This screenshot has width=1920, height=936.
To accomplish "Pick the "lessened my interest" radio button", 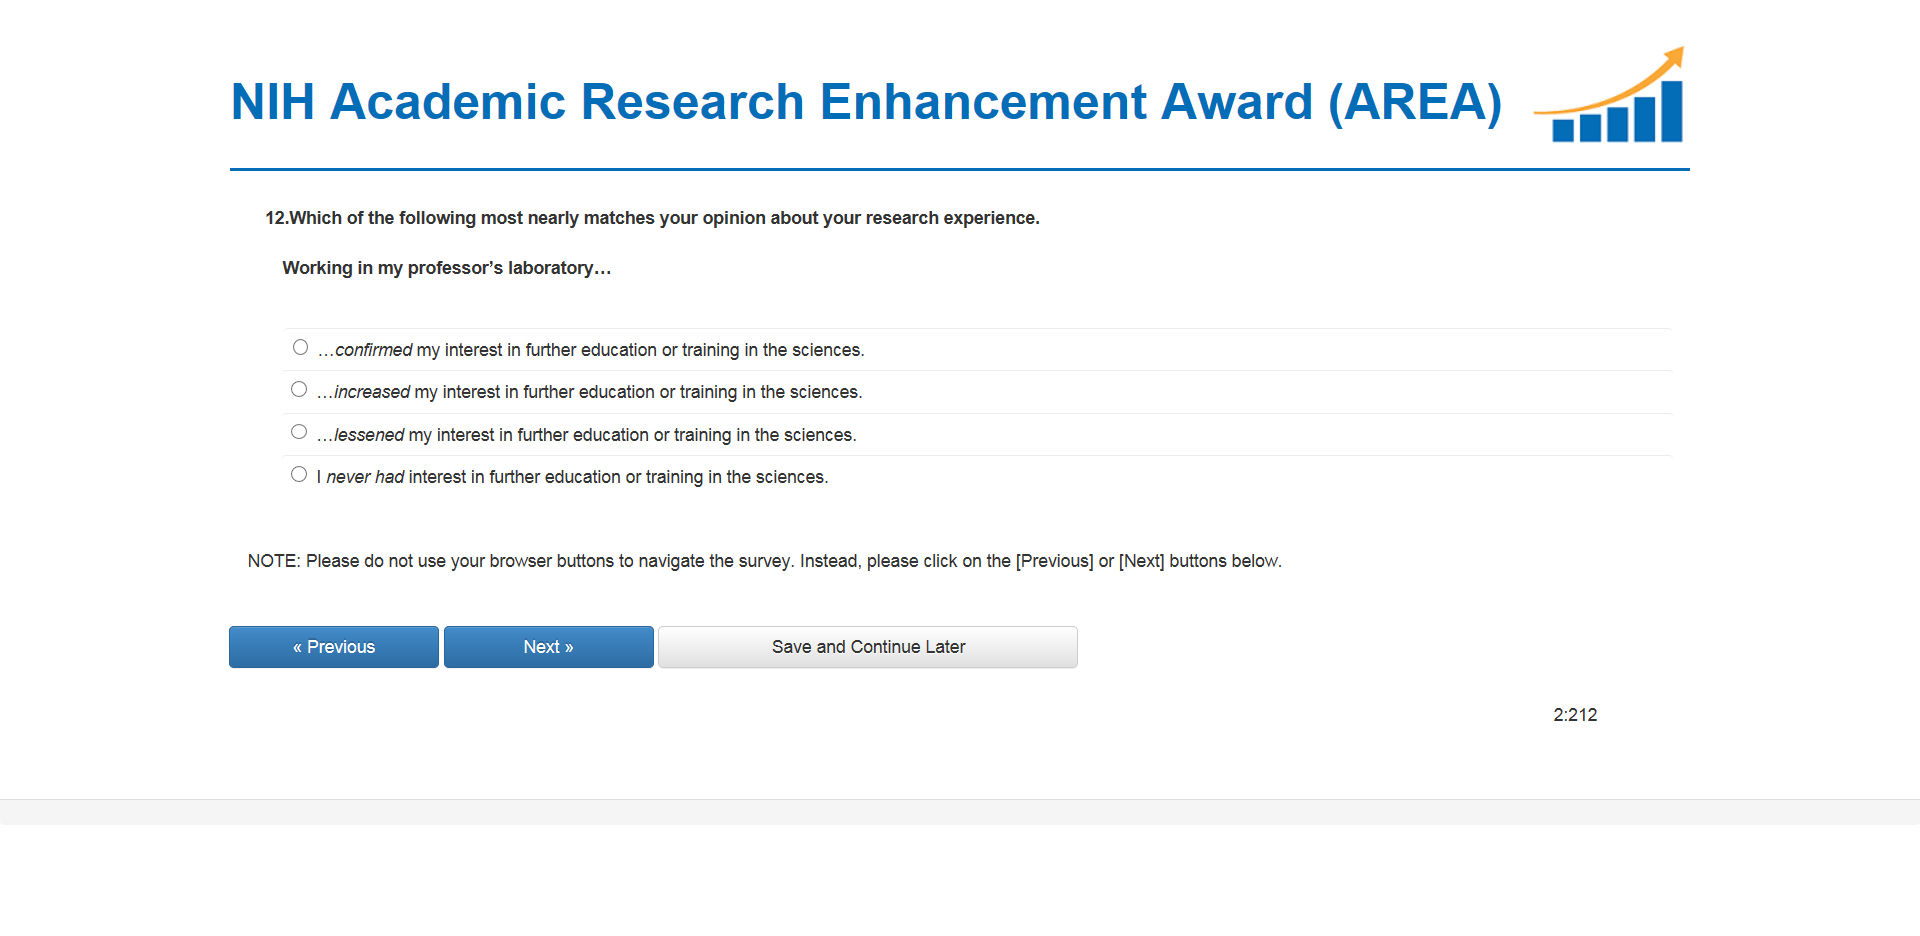I will (x=299, y=432).
